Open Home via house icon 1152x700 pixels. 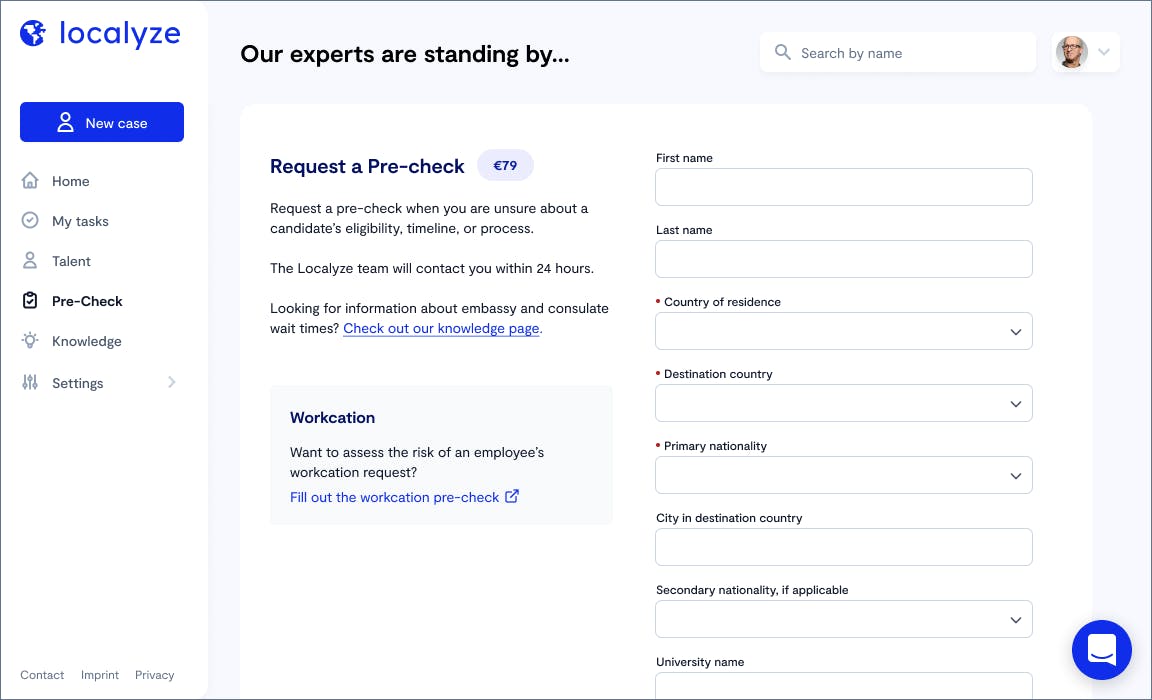pos(30,181)
